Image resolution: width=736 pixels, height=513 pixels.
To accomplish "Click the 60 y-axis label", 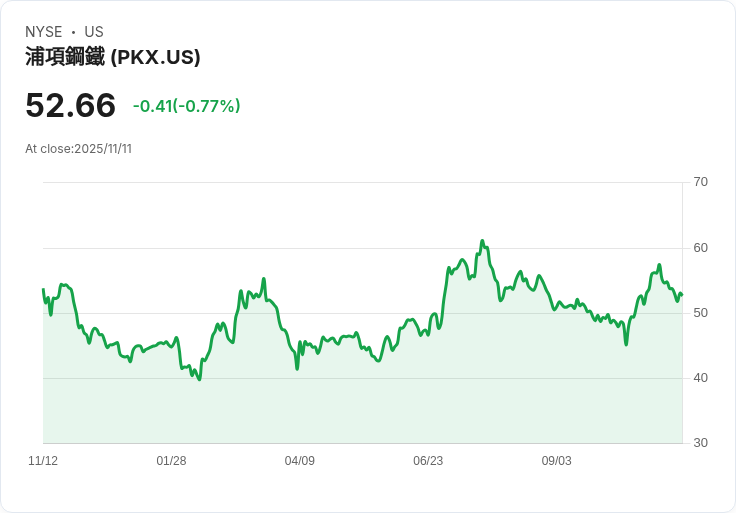I will [701, 248].
